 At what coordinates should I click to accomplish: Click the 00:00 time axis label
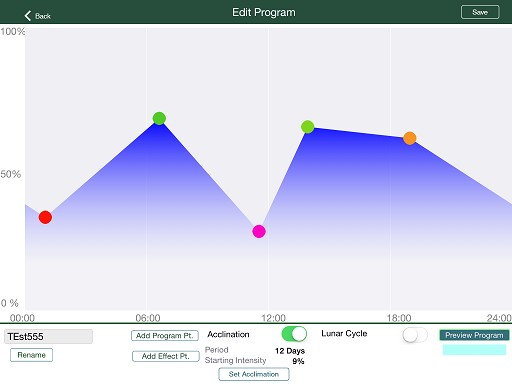22,318
